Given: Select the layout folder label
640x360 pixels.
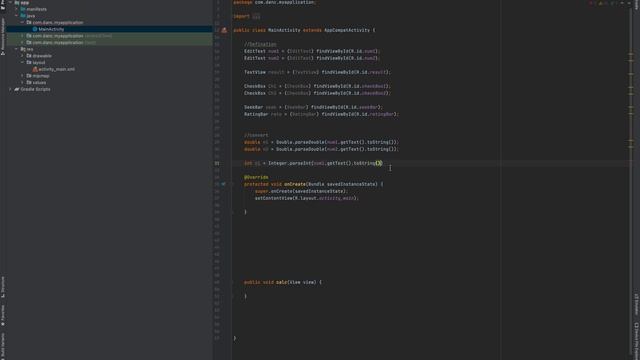Looking at the screenshot, I should [x=39, y=62].
